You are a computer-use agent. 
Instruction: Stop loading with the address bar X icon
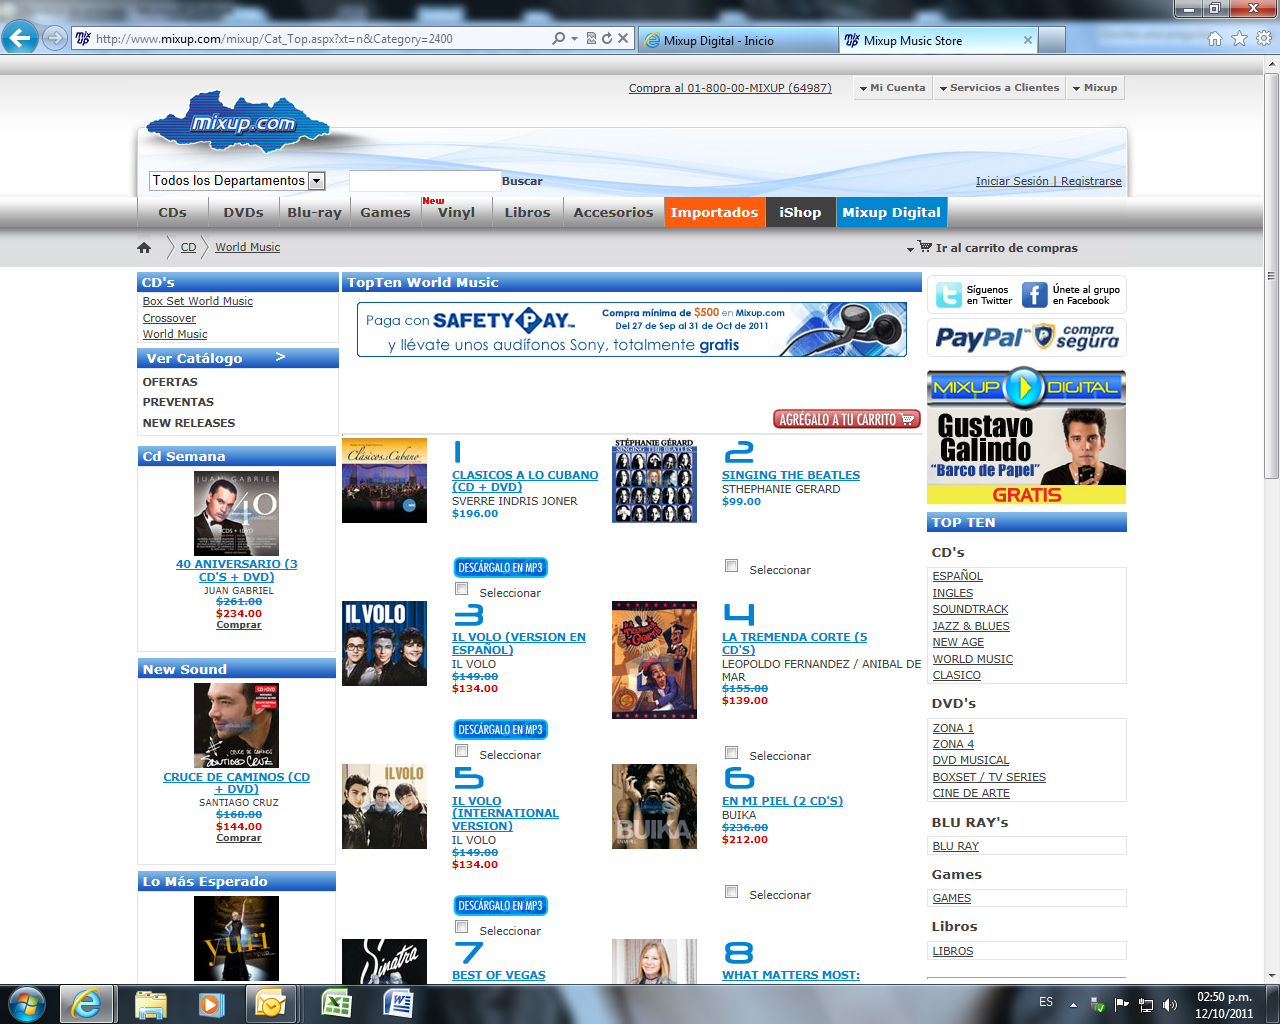(x=623, y=39)
